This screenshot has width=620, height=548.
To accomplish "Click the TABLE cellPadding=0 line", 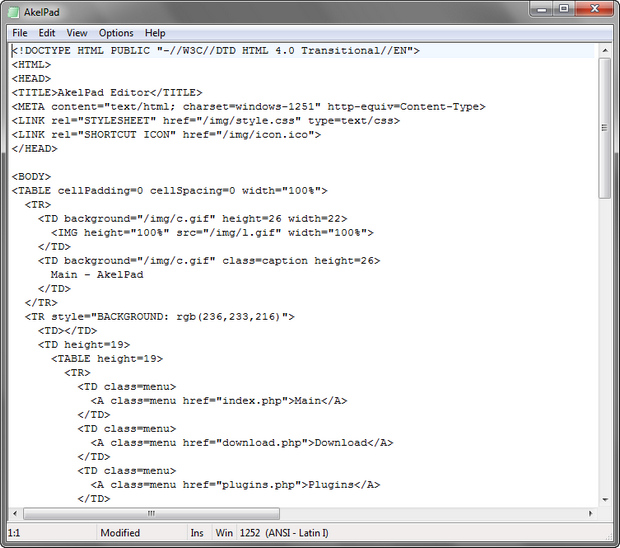I will (x=169, y=191).
